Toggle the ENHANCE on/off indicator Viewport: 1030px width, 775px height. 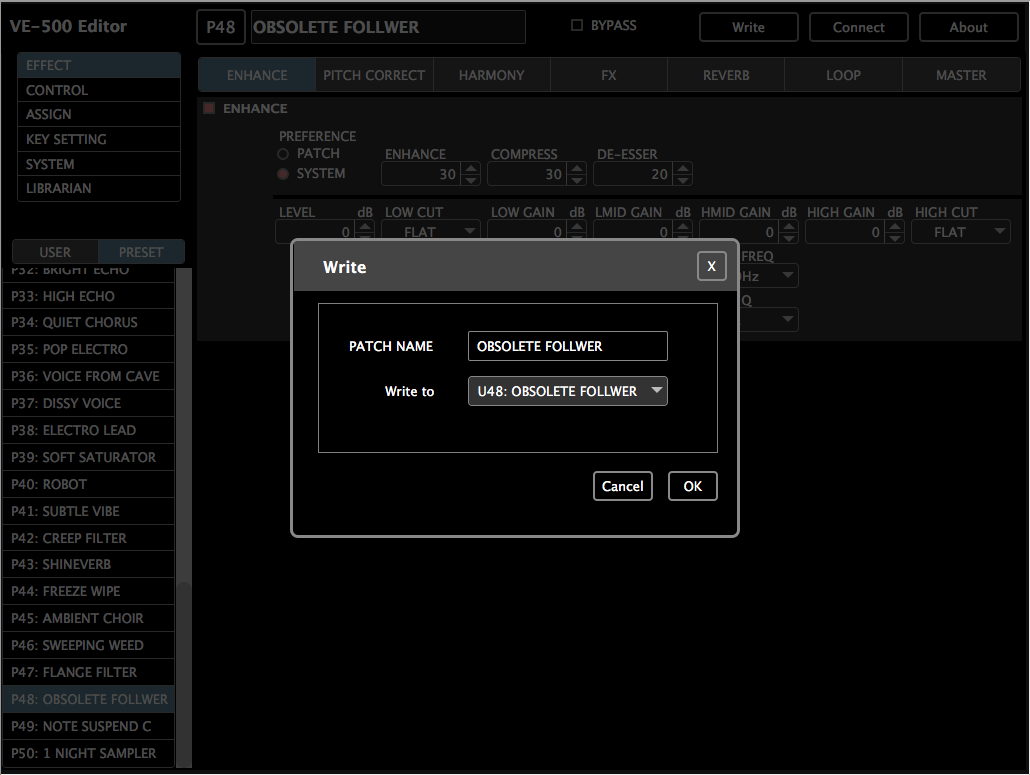(209, 108)
